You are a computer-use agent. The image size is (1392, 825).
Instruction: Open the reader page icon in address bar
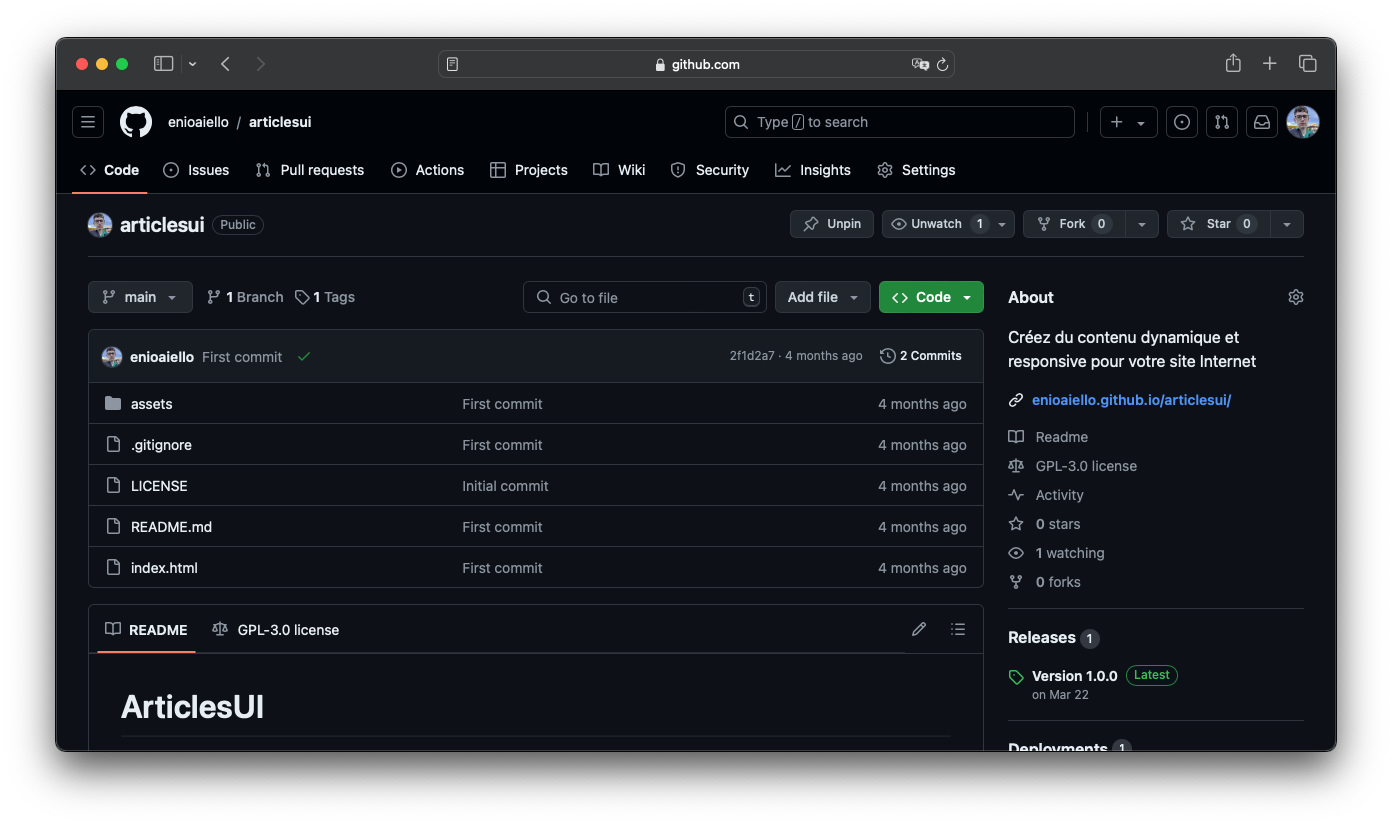tap(452, 64)
